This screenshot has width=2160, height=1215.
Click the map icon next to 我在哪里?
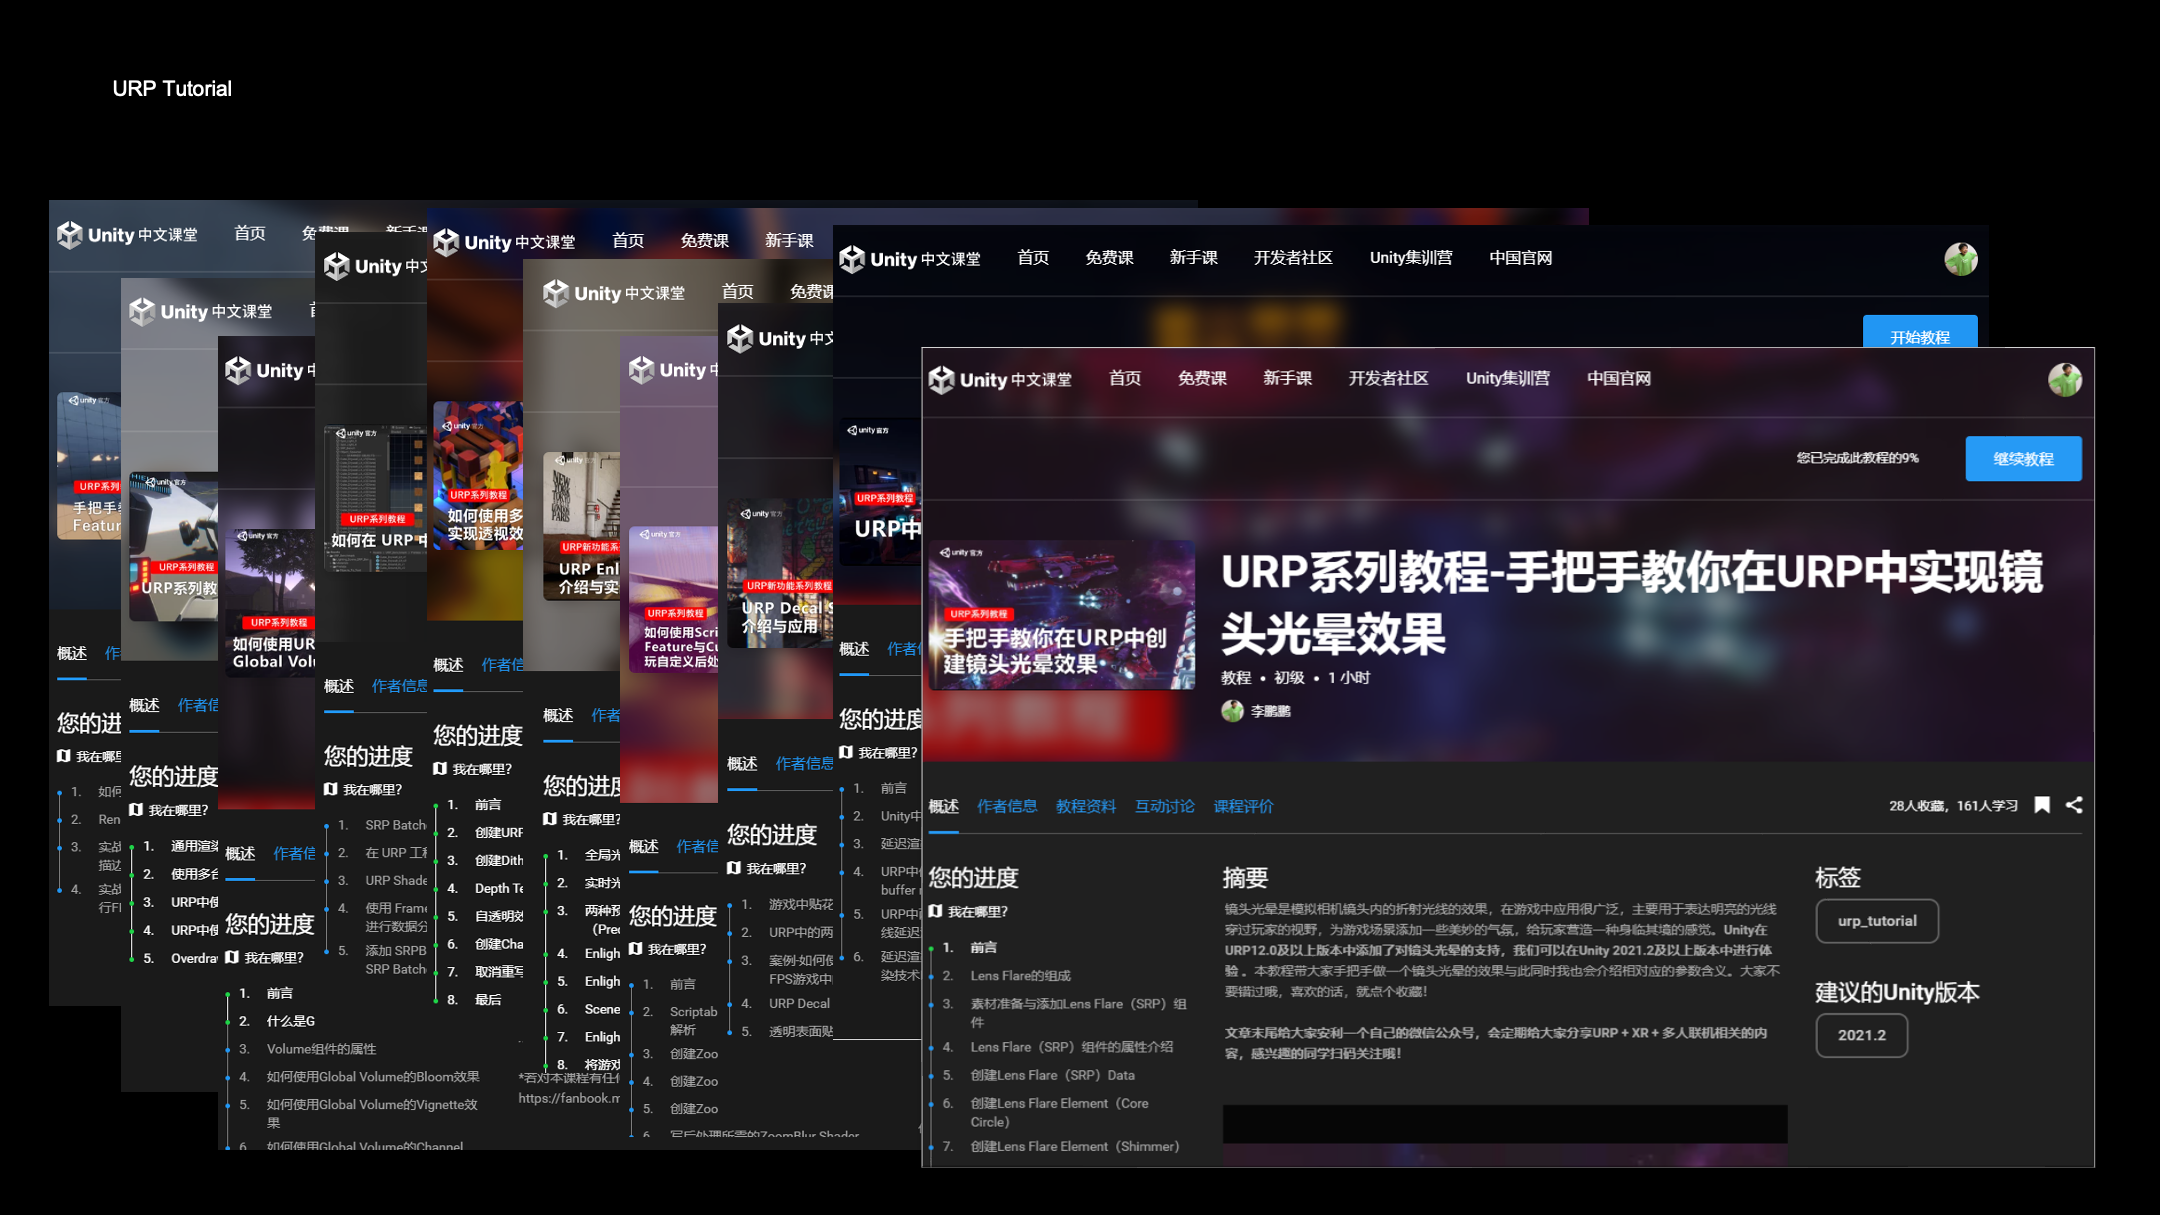click(936, 911)
